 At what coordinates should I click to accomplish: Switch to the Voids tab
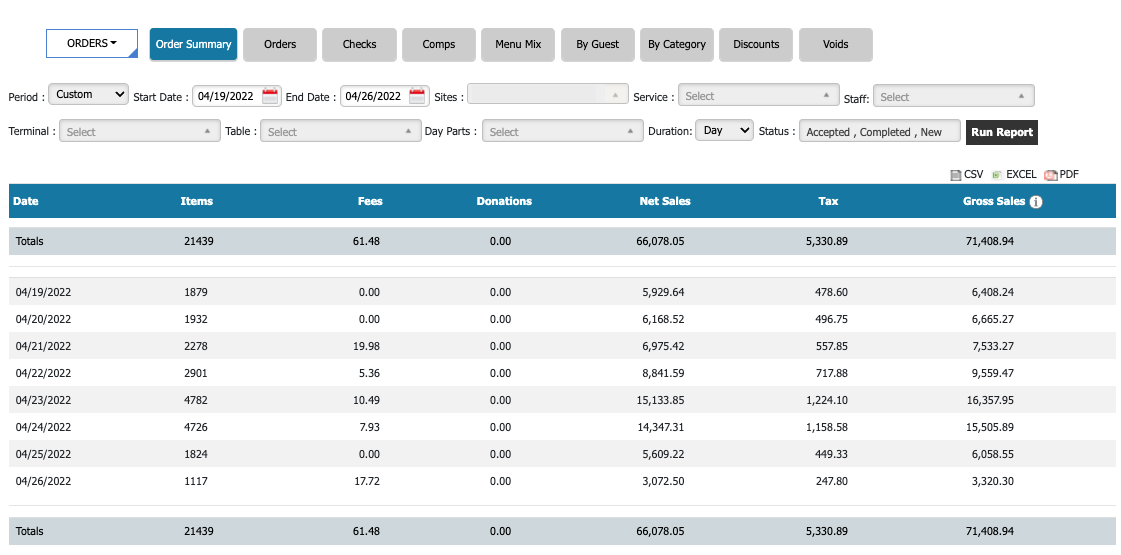click(x=836, y=44)
